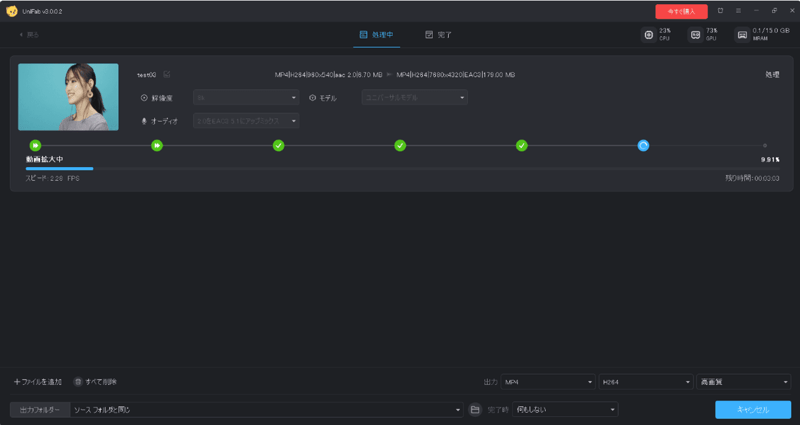Click the VRAM usage monitor icon

[742, 35]
